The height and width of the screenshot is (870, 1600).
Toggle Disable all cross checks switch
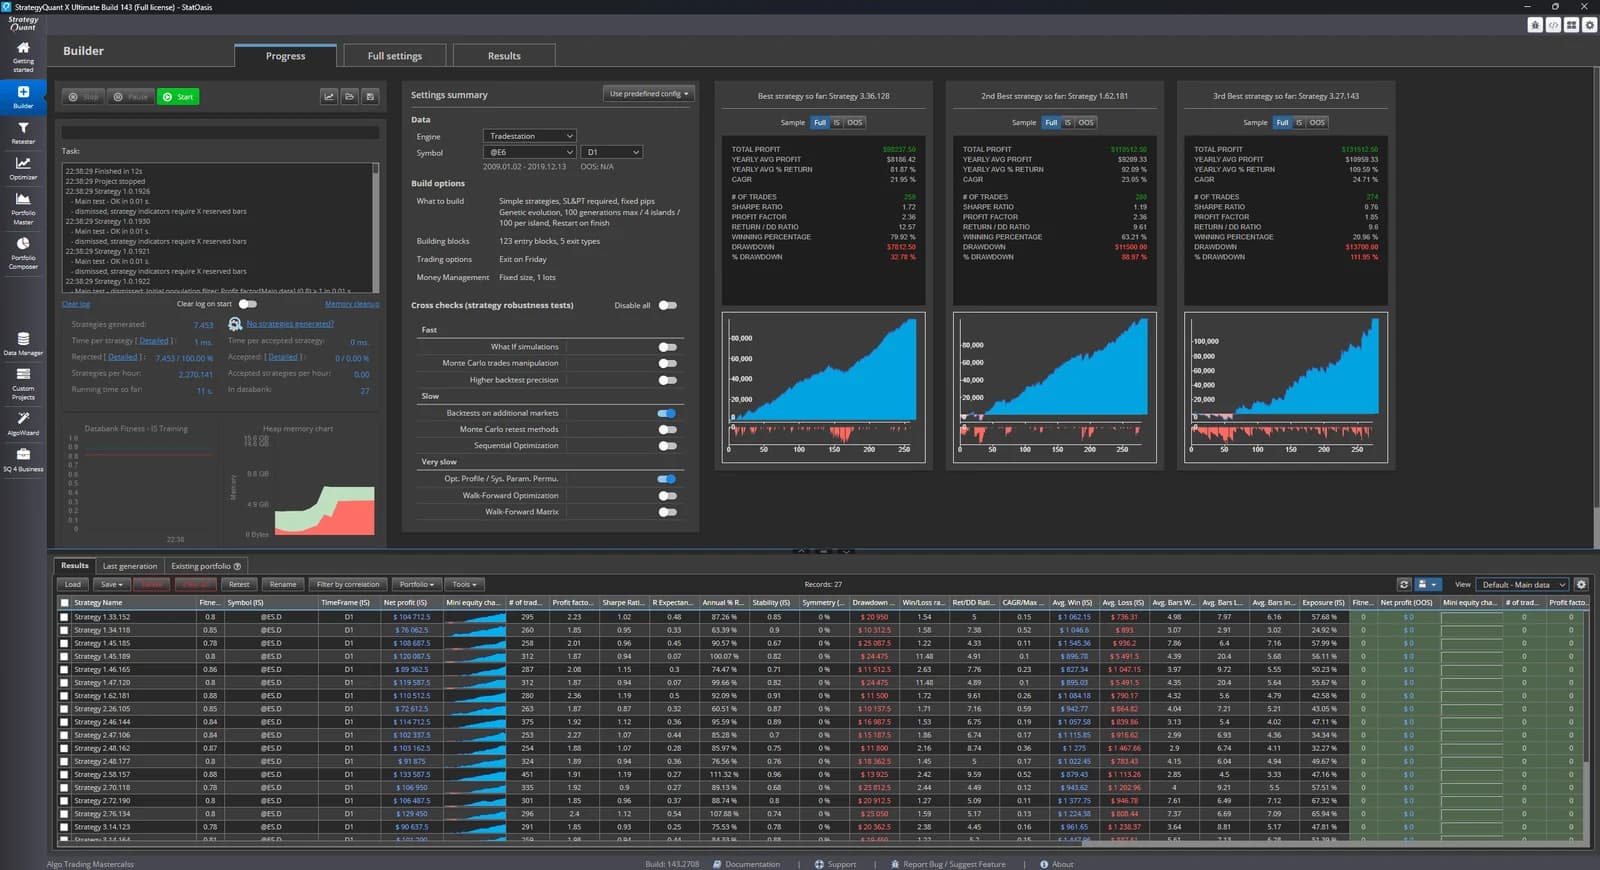point(668,305)
